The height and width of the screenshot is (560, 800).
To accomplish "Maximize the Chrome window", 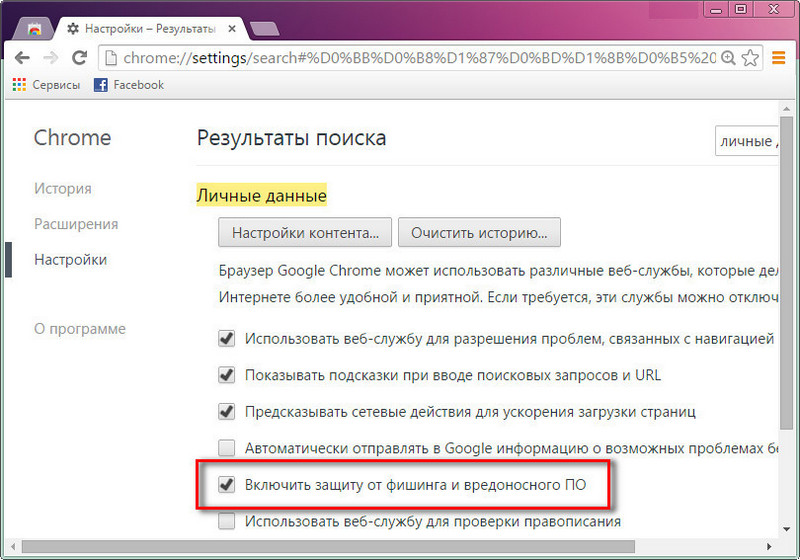I will click(741, 9).
